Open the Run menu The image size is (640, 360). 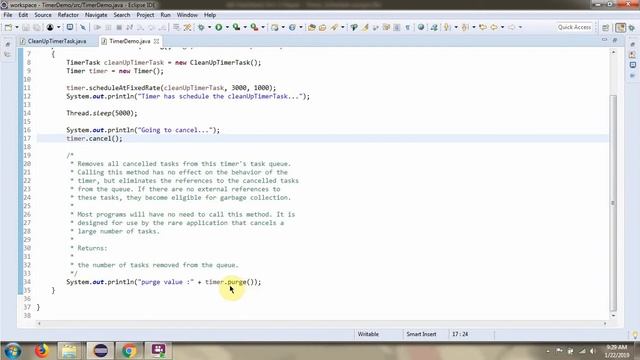[165, 15]
